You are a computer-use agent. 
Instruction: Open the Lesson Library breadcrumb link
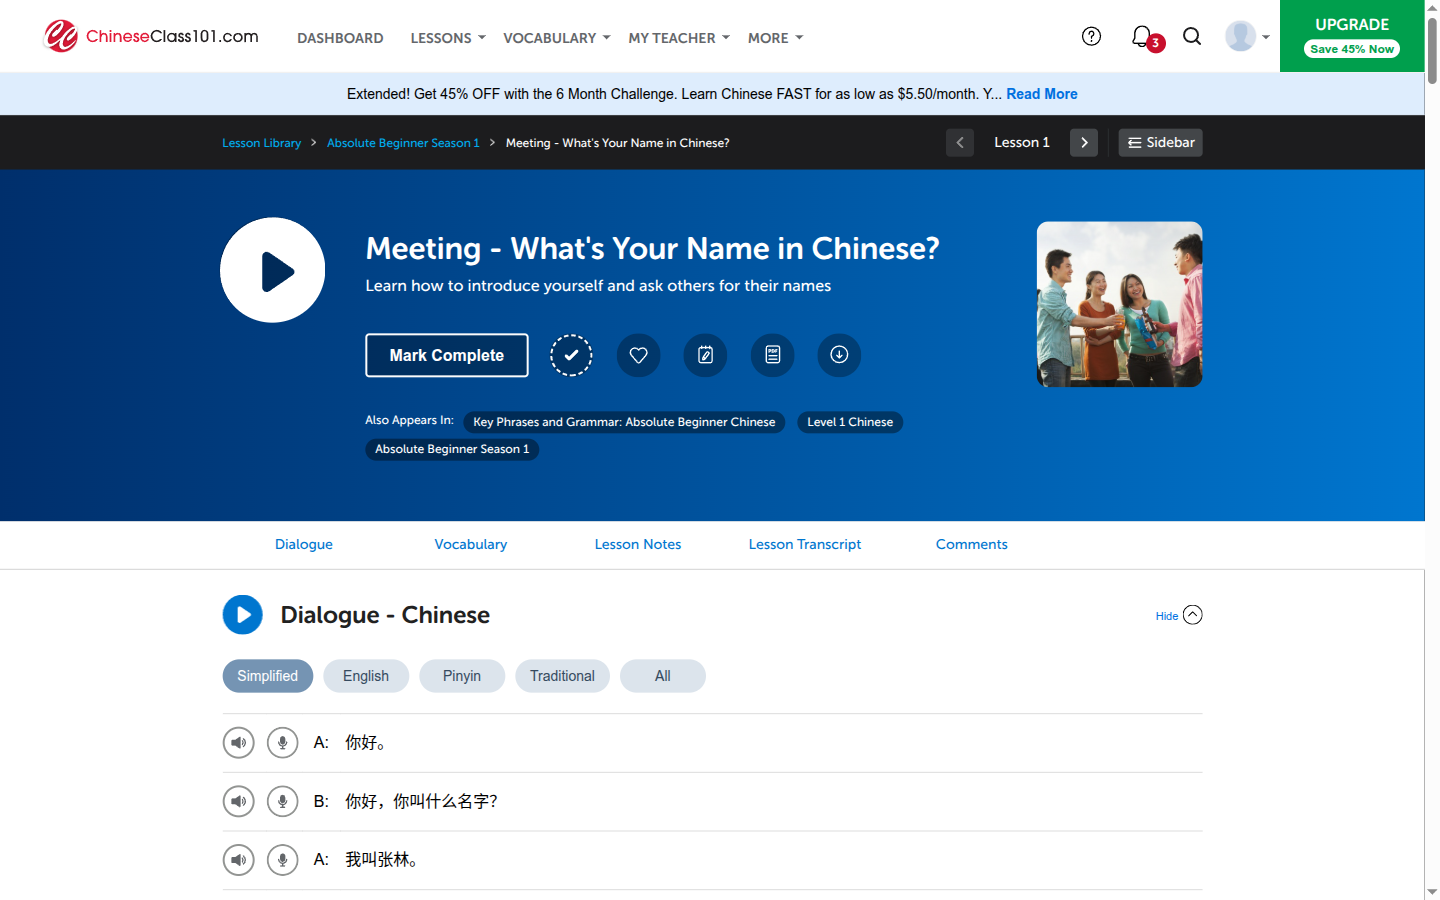(261, 143)
